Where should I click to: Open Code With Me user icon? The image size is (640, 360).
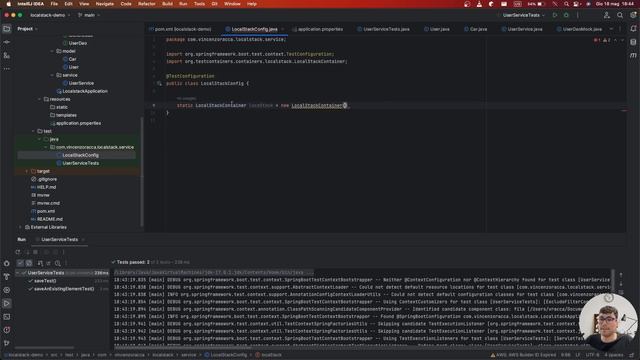[x=607, y=15]
